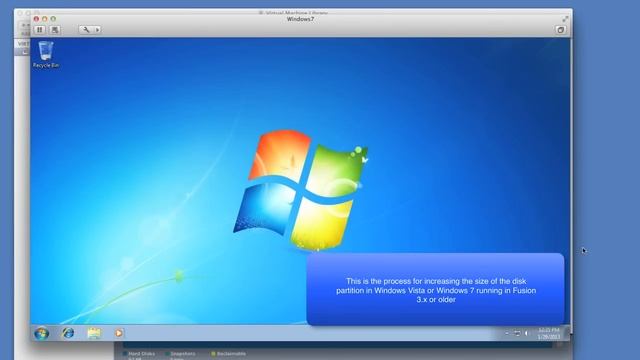
Task: Click the Windows7 window title
Action: (300, 19)
